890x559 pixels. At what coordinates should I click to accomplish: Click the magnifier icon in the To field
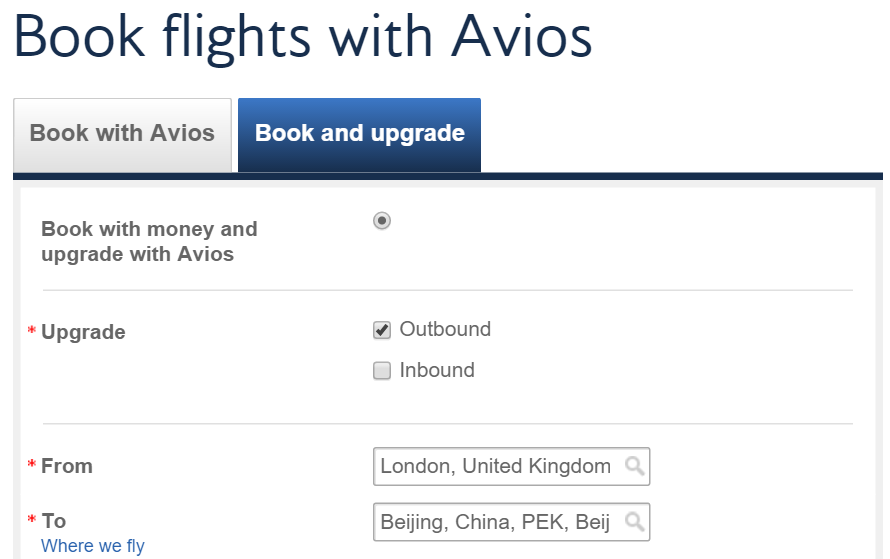635,522
